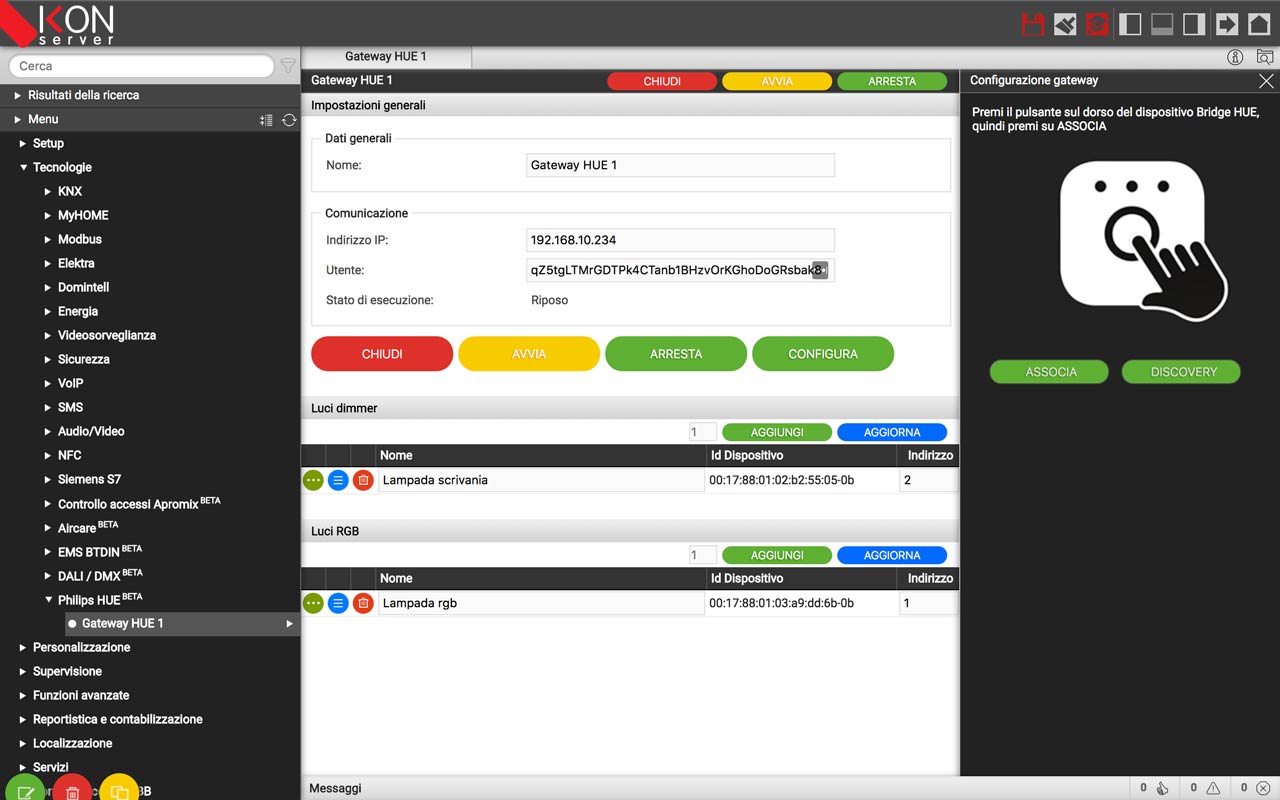The width and height of the screenshot is (1280, 800).
Task: Click the paintbrush clean icon in top toolbar
Action: [1065, 24]
